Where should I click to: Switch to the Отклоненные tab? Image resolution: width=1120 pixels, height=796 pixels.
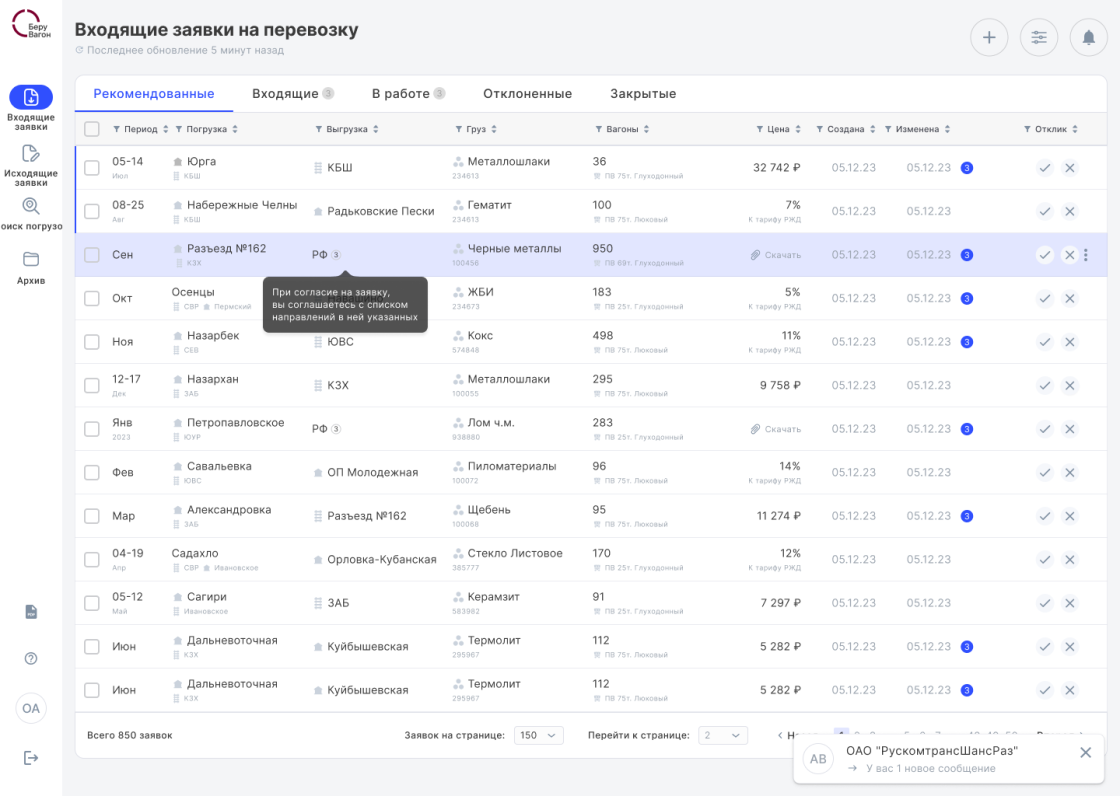coord(527,94)
